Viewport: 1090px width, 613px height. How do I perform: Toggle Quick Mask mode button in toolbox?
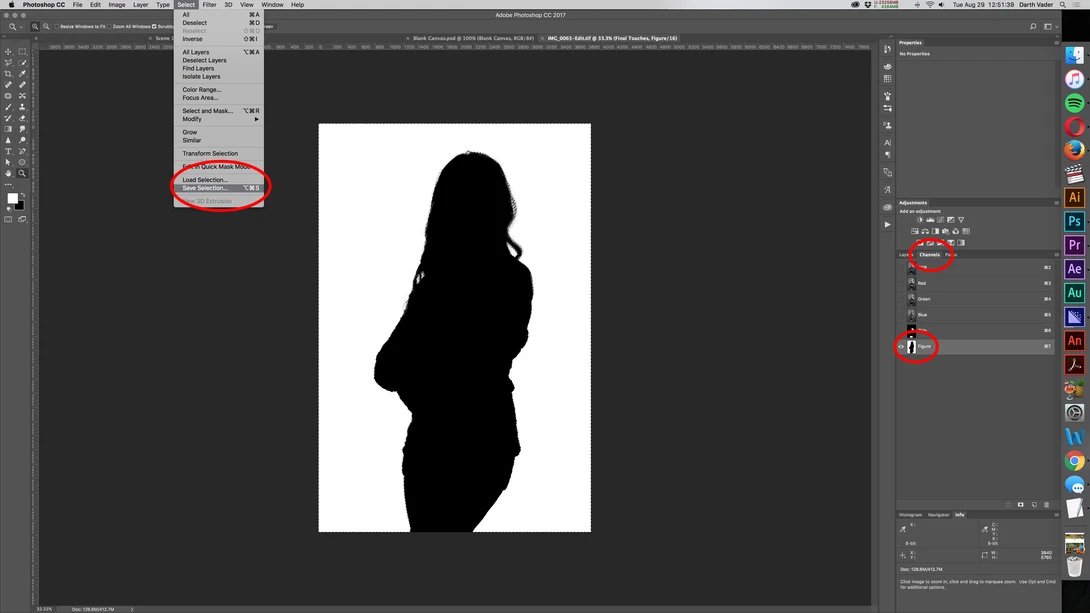(8, 219)
